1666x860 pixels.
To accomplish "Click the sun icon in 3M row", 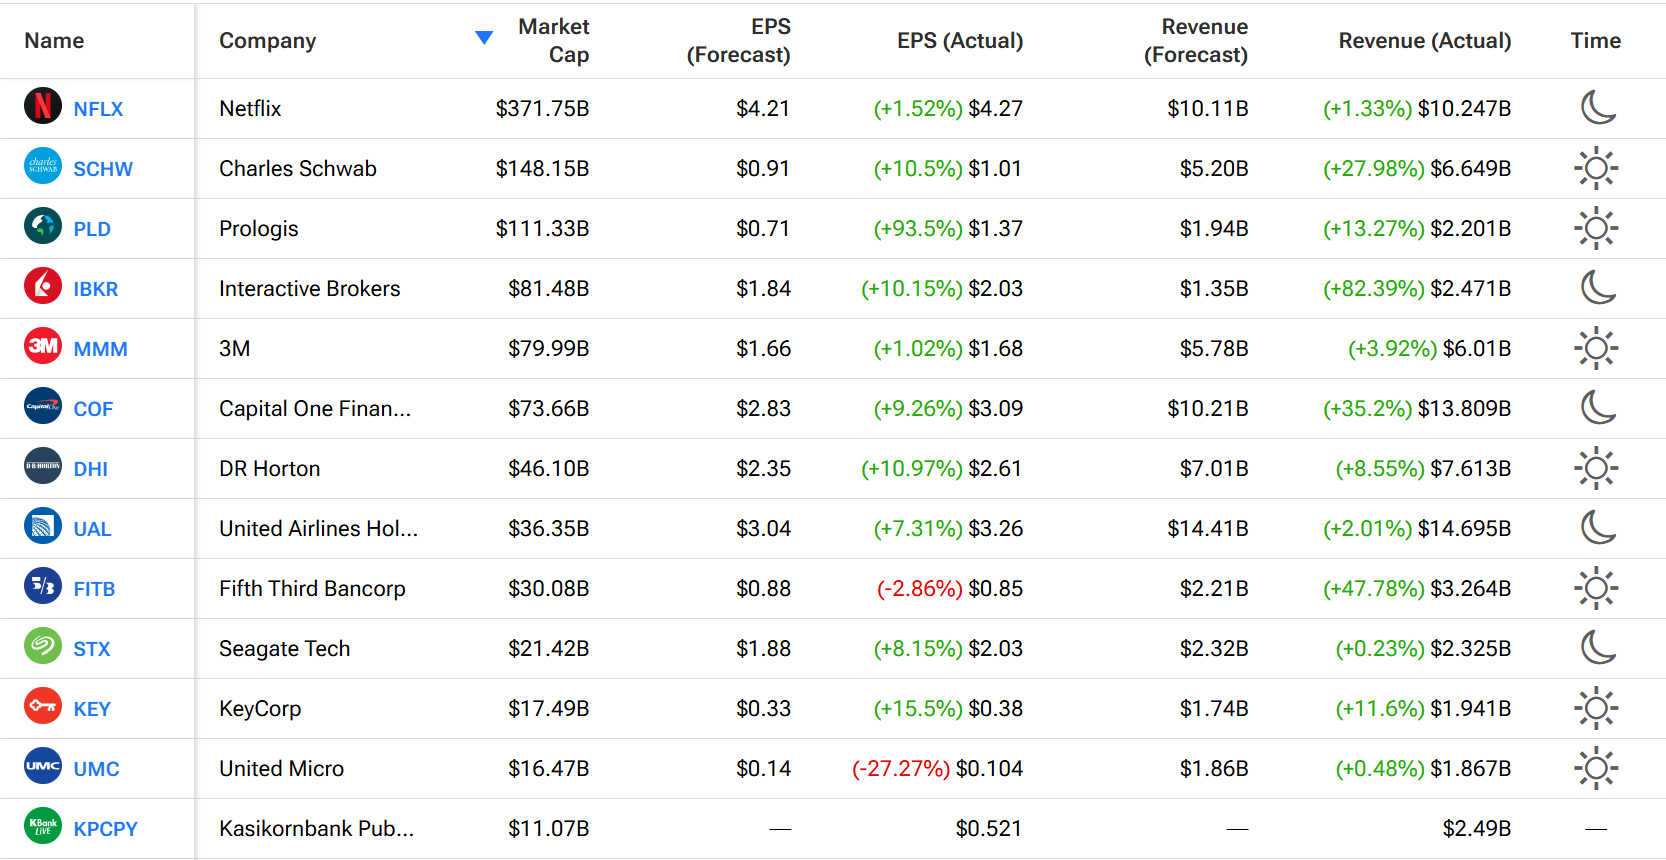I will (1596, 348).
